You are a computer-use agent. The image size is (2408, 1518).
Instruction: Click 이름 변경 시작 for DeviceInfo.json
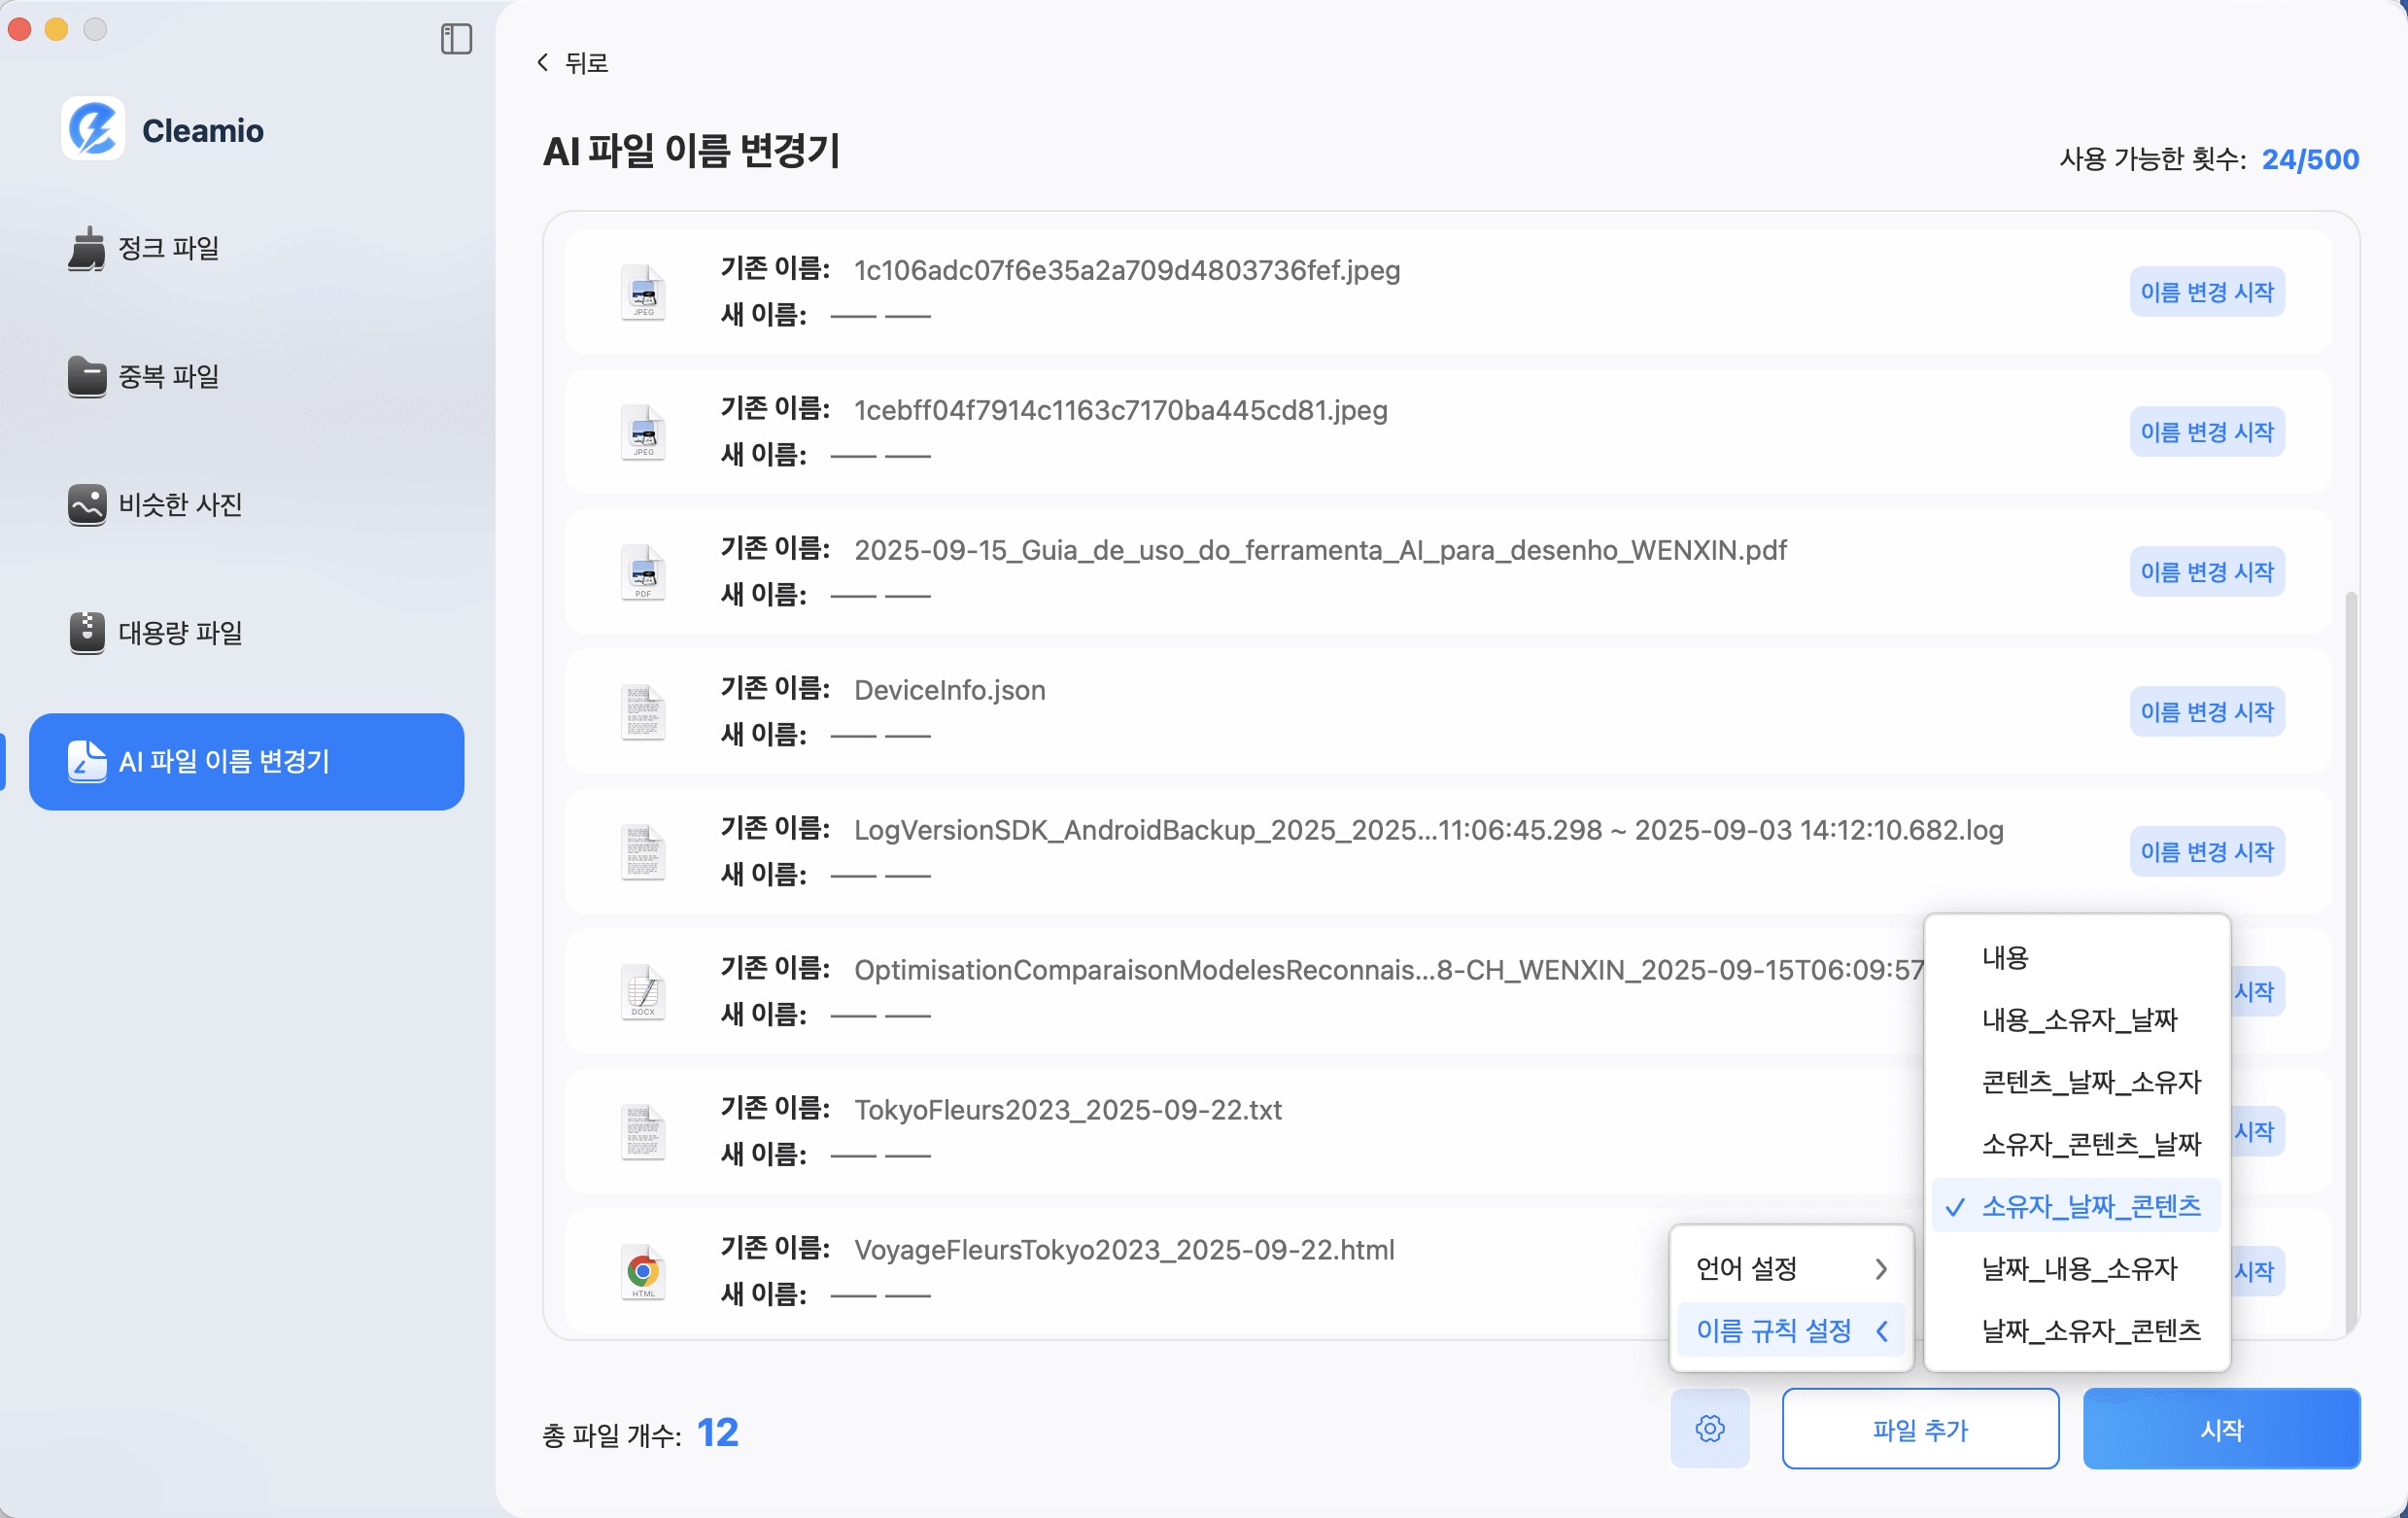pyautogui.click(x=2207, y=711)
